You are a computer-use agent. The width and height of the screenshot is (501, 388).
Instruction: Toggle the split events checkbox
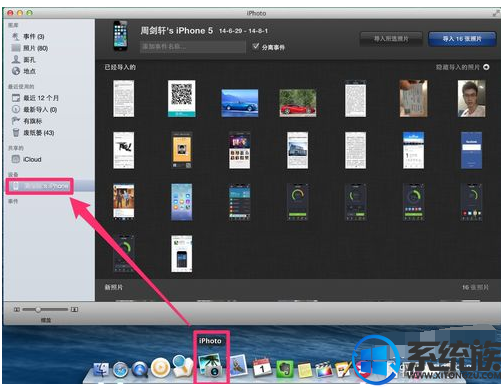coord(256,46)
